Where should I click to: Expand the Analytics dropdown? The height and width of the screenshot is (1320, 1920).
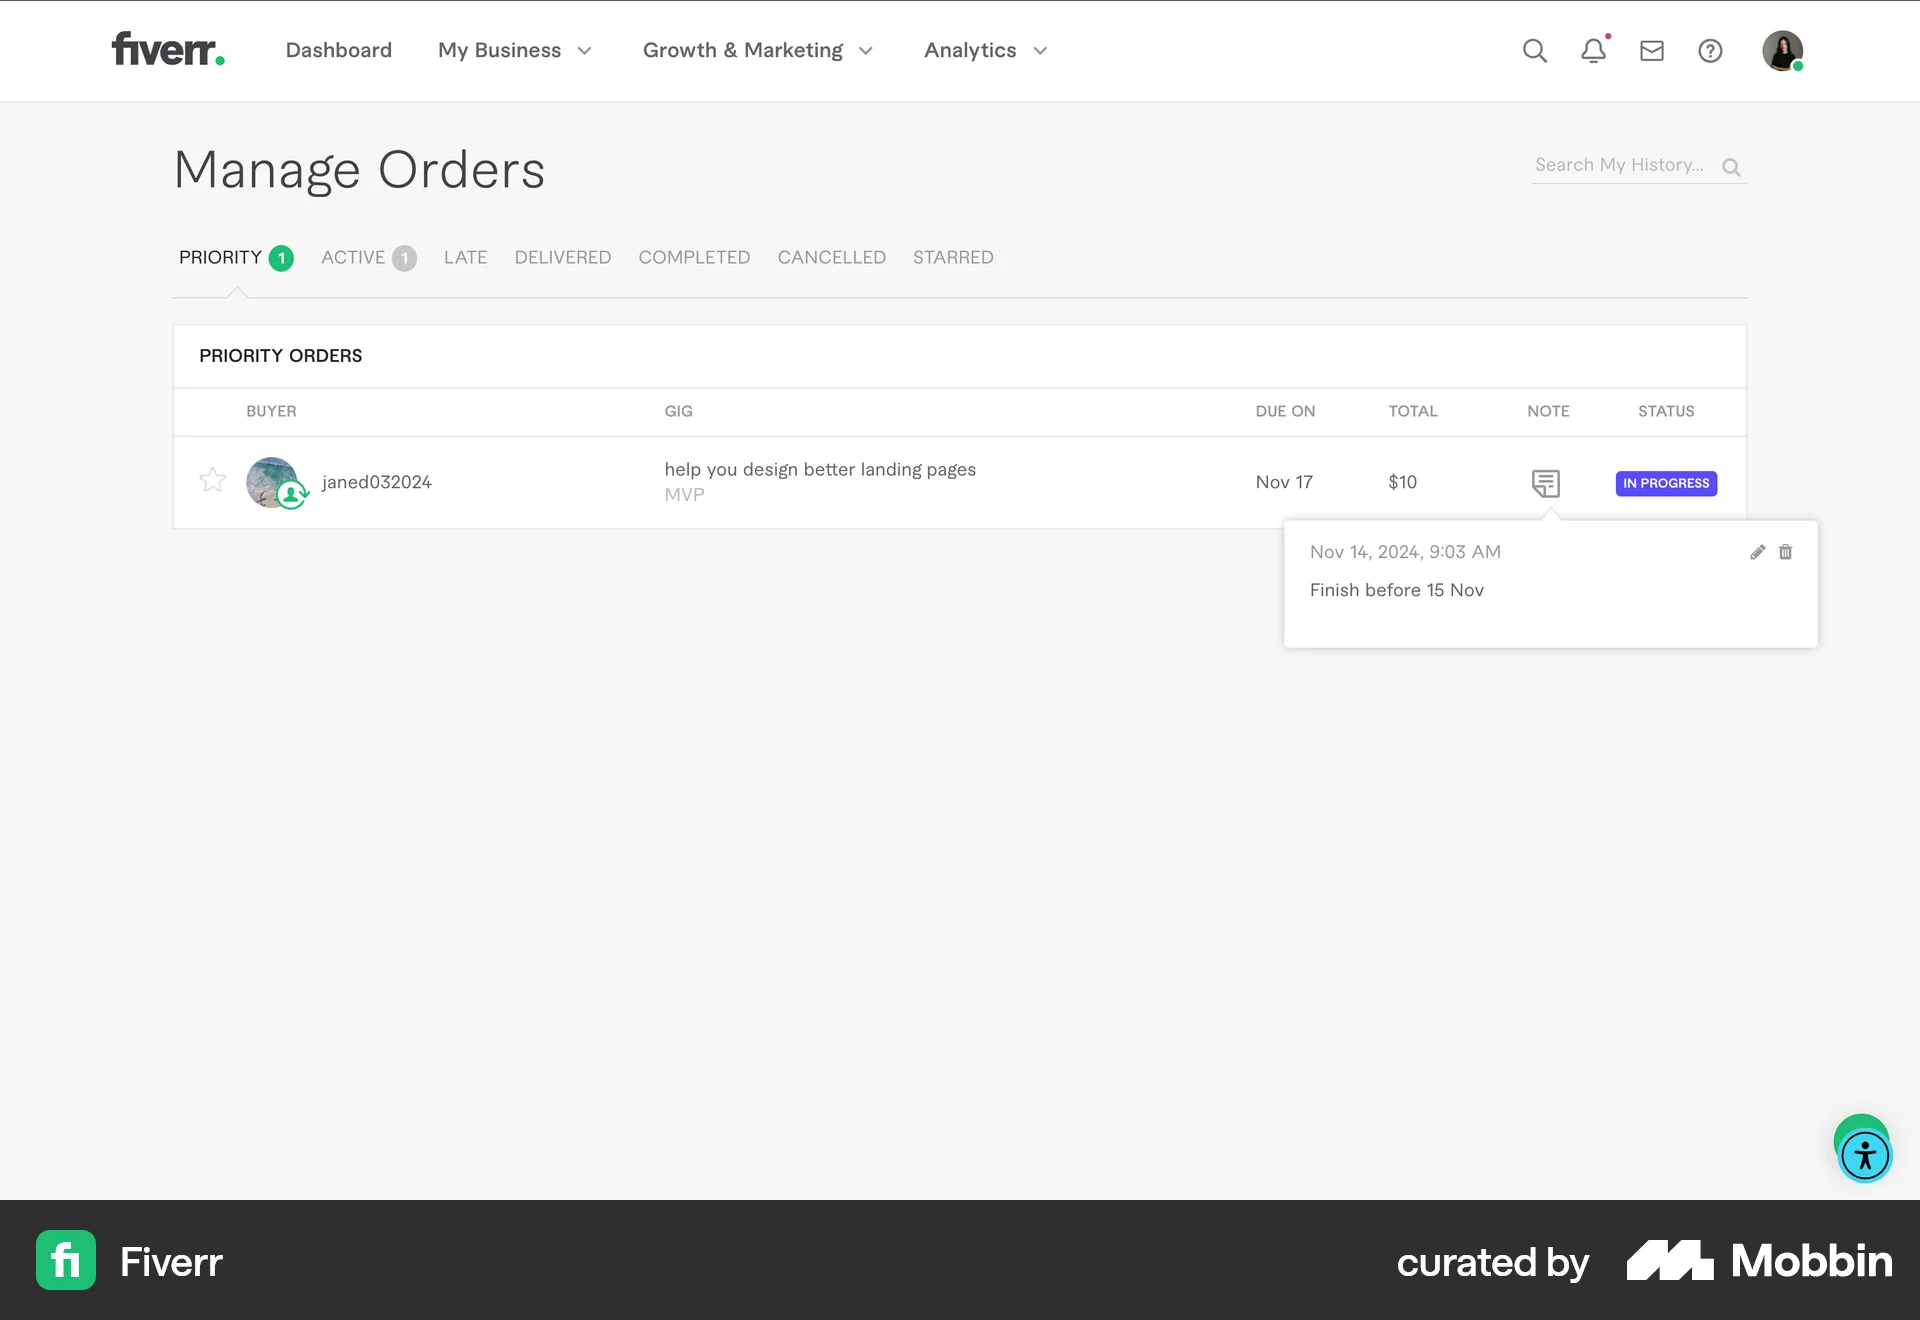985,51
